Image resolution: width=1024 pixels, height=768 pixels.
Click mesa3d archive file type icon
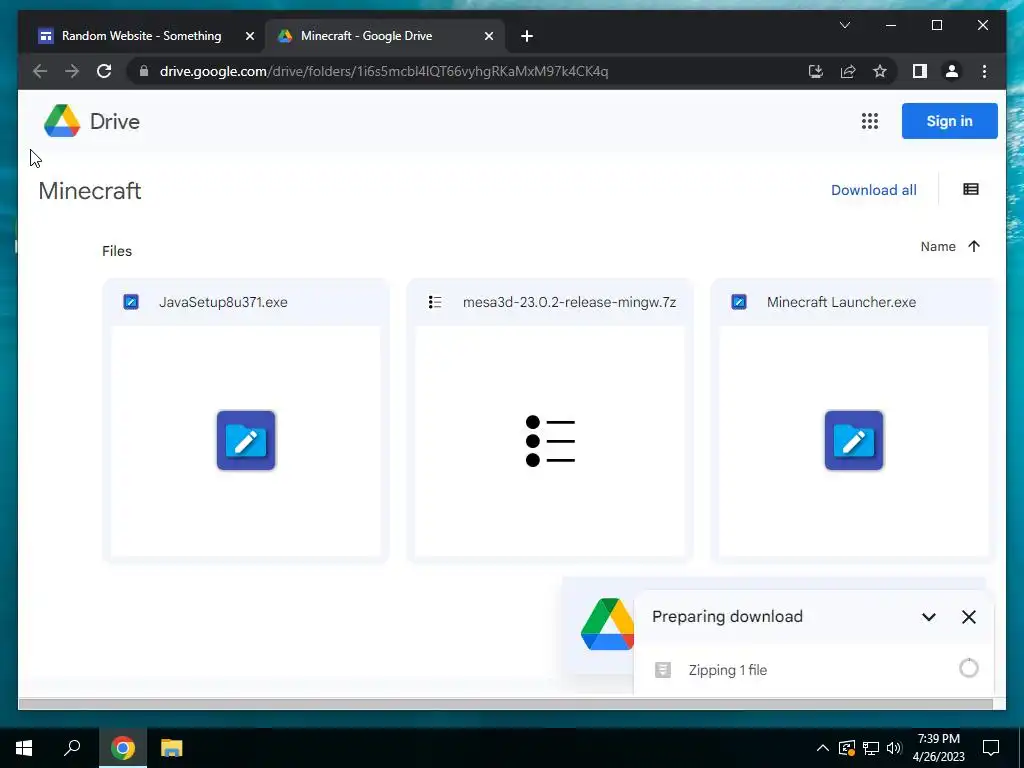pyautogui.click(x=435, y=302)
